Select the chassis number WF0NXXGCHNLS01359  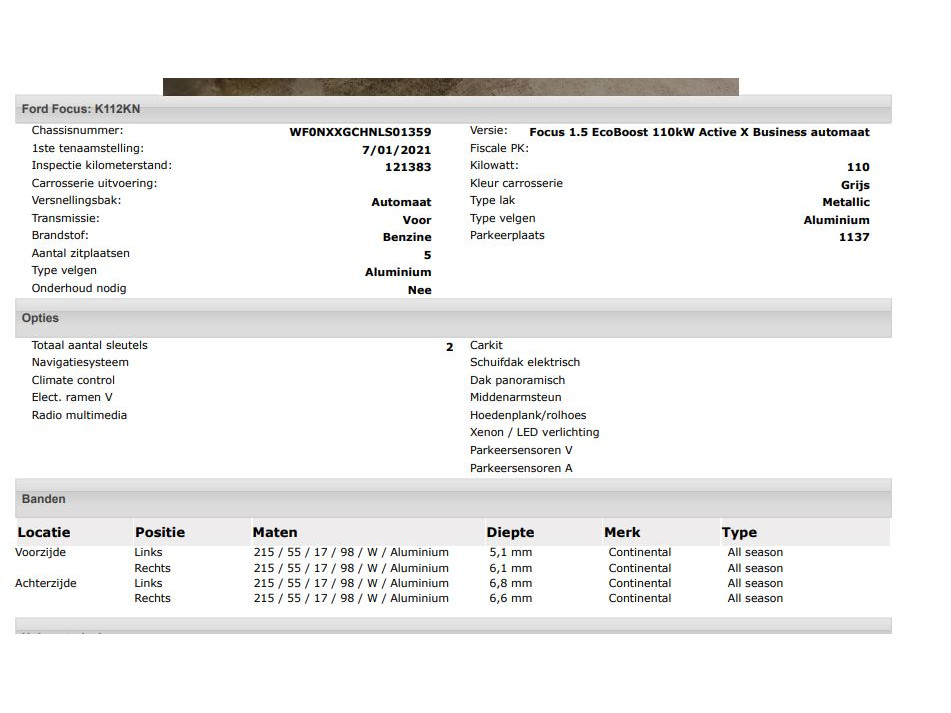[x=360, y=132]
